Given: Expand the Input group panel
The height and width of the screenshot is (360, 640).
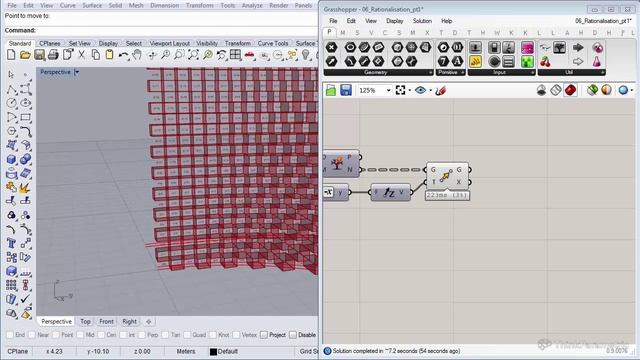Looking at the screenshot, I should (532, 73).
